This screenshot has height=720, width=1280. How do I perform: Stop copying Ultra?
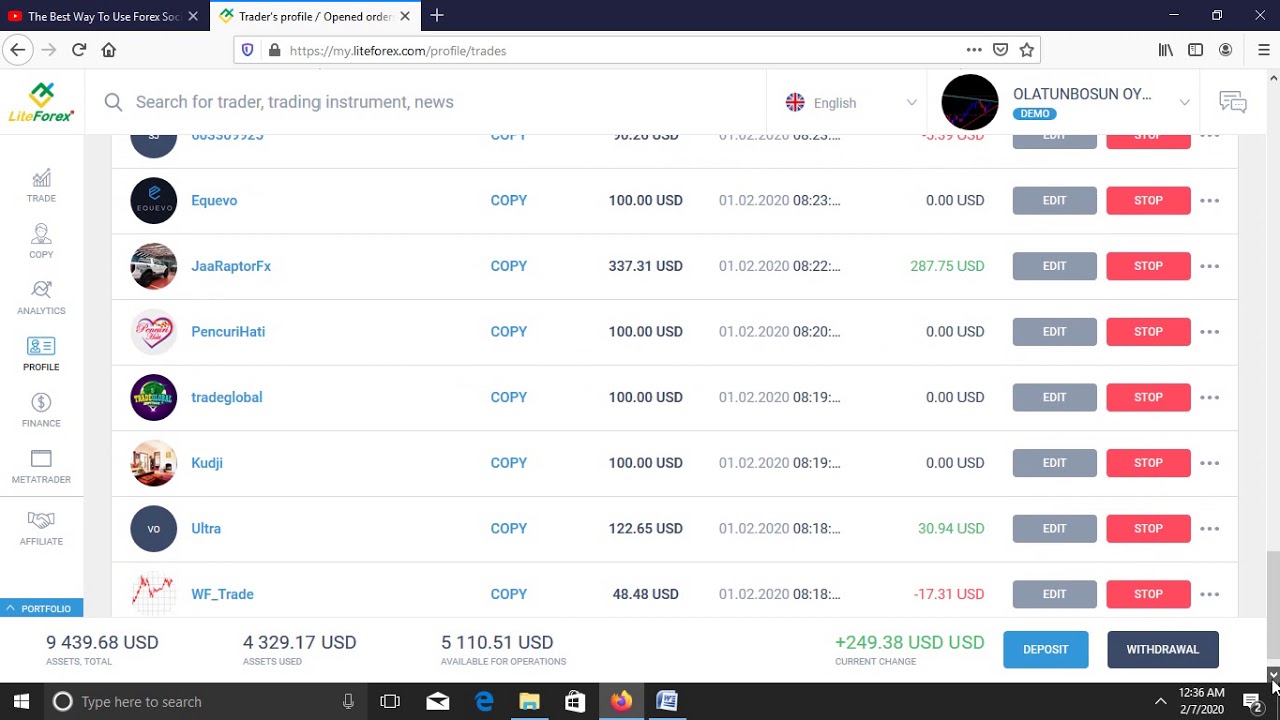1148,529
